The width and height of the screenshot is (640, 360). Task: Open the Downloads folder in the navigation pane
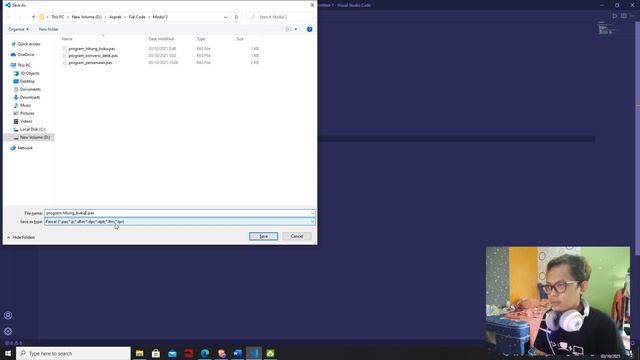[x=30, y=98]
